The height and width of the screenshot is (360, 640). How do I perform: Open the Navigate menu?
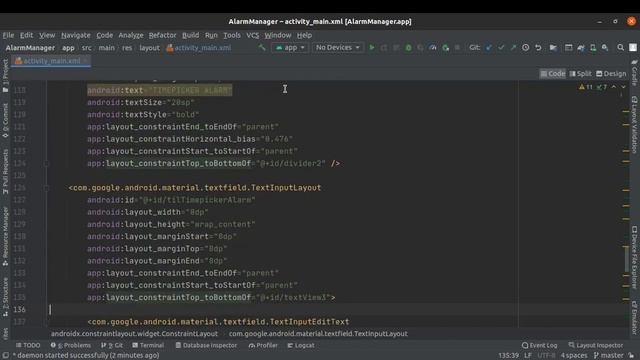76,36
